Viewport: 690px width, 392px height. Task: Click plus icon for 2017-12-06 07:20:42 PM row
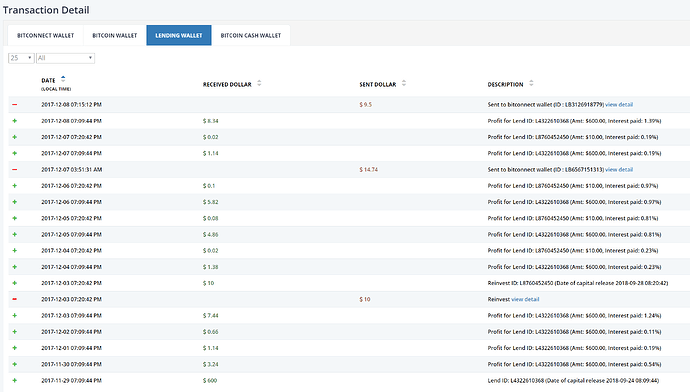tap(15, 186)
